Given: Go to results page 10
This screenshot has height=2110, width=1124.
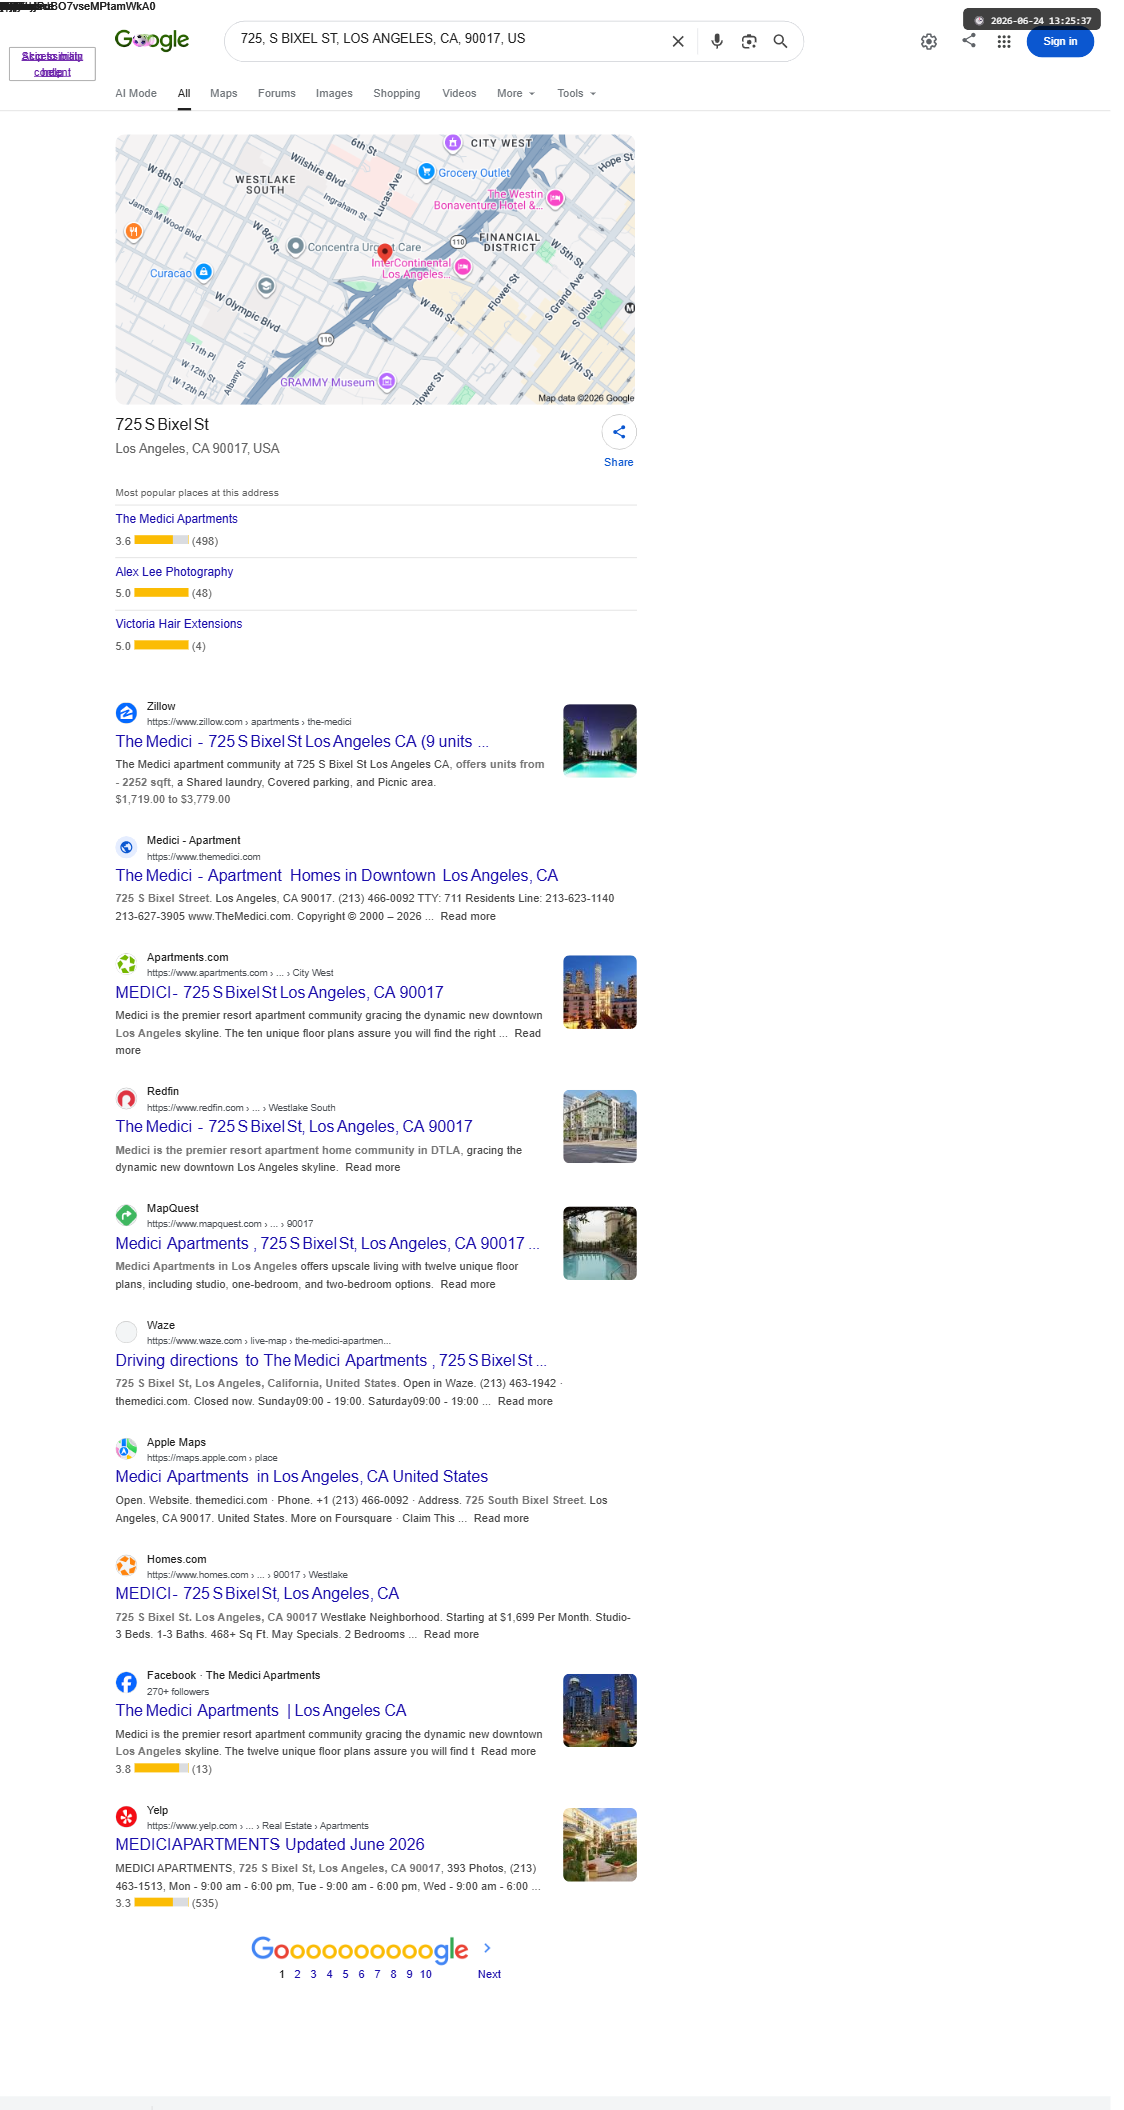Looking at the screenshot, I should coord(426,1974).
